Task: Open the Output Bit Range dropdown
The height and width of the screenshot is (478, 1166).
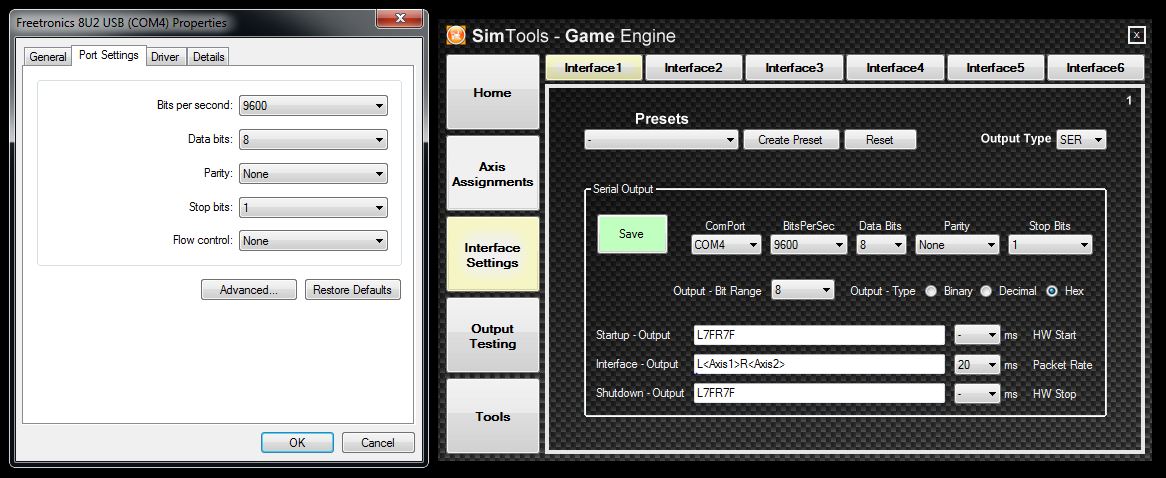Action: (802, 290)
